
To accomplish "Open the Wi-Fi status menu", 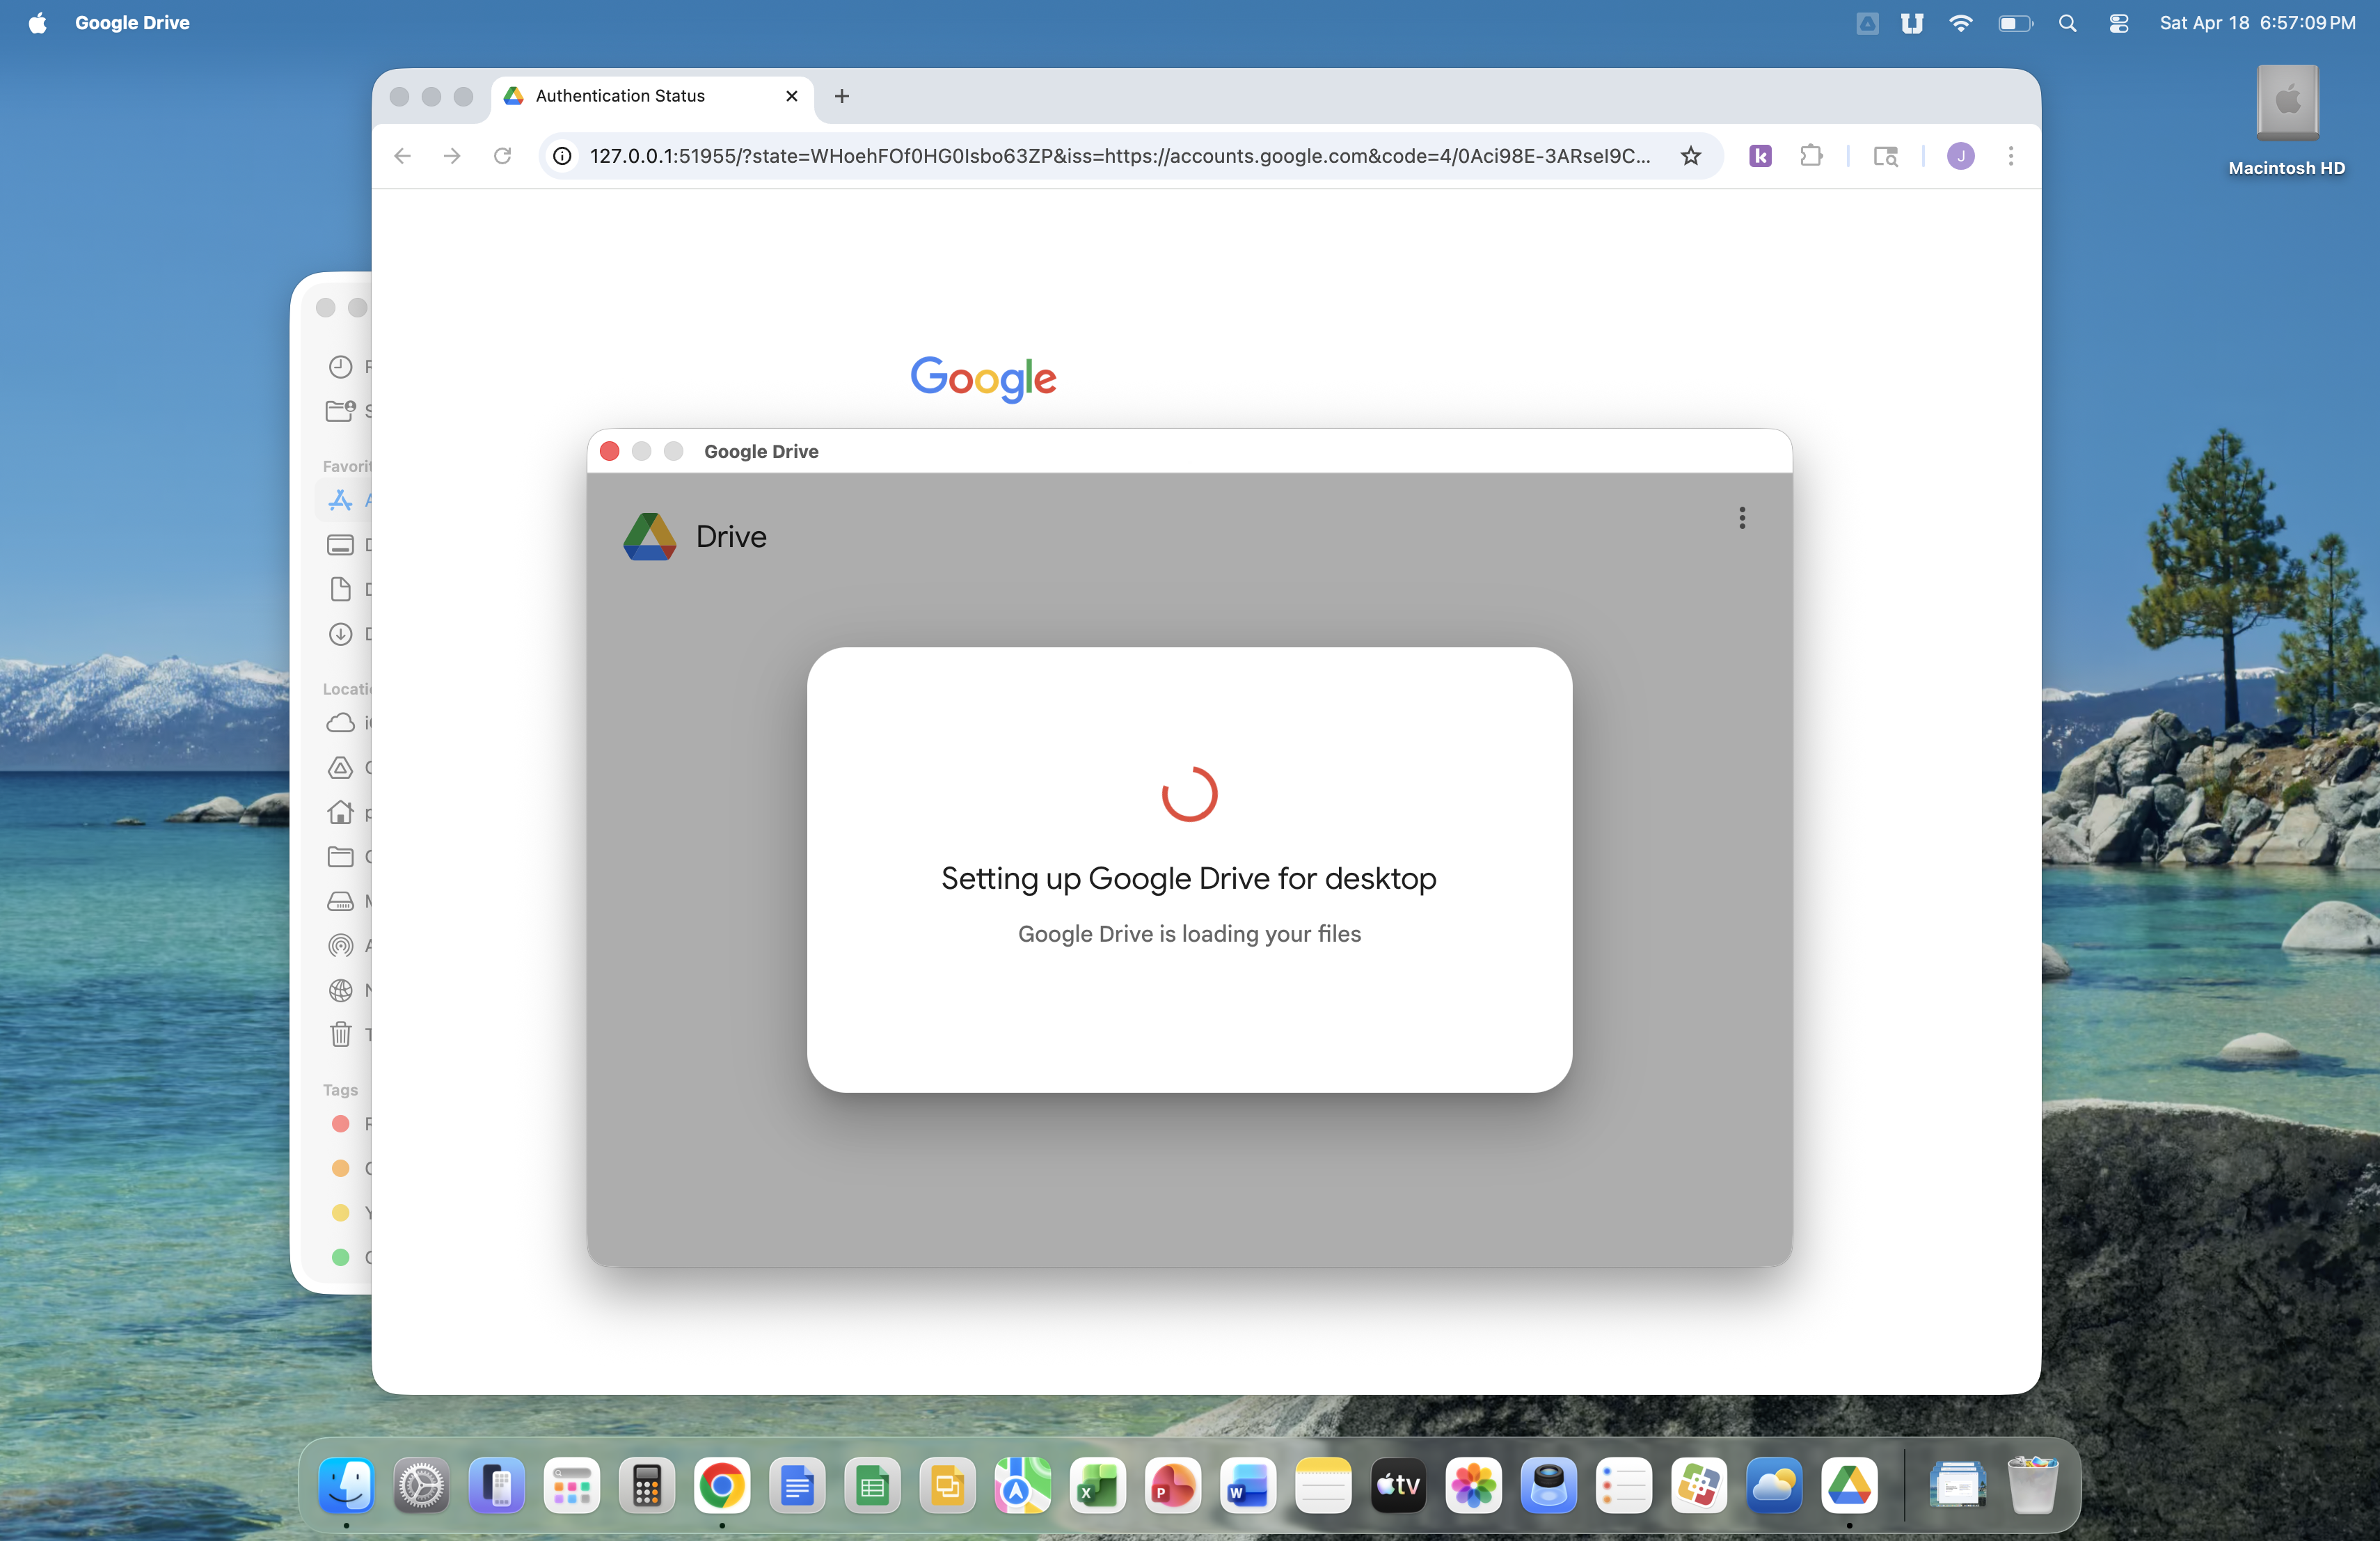I will click(x=1960, y=22).
